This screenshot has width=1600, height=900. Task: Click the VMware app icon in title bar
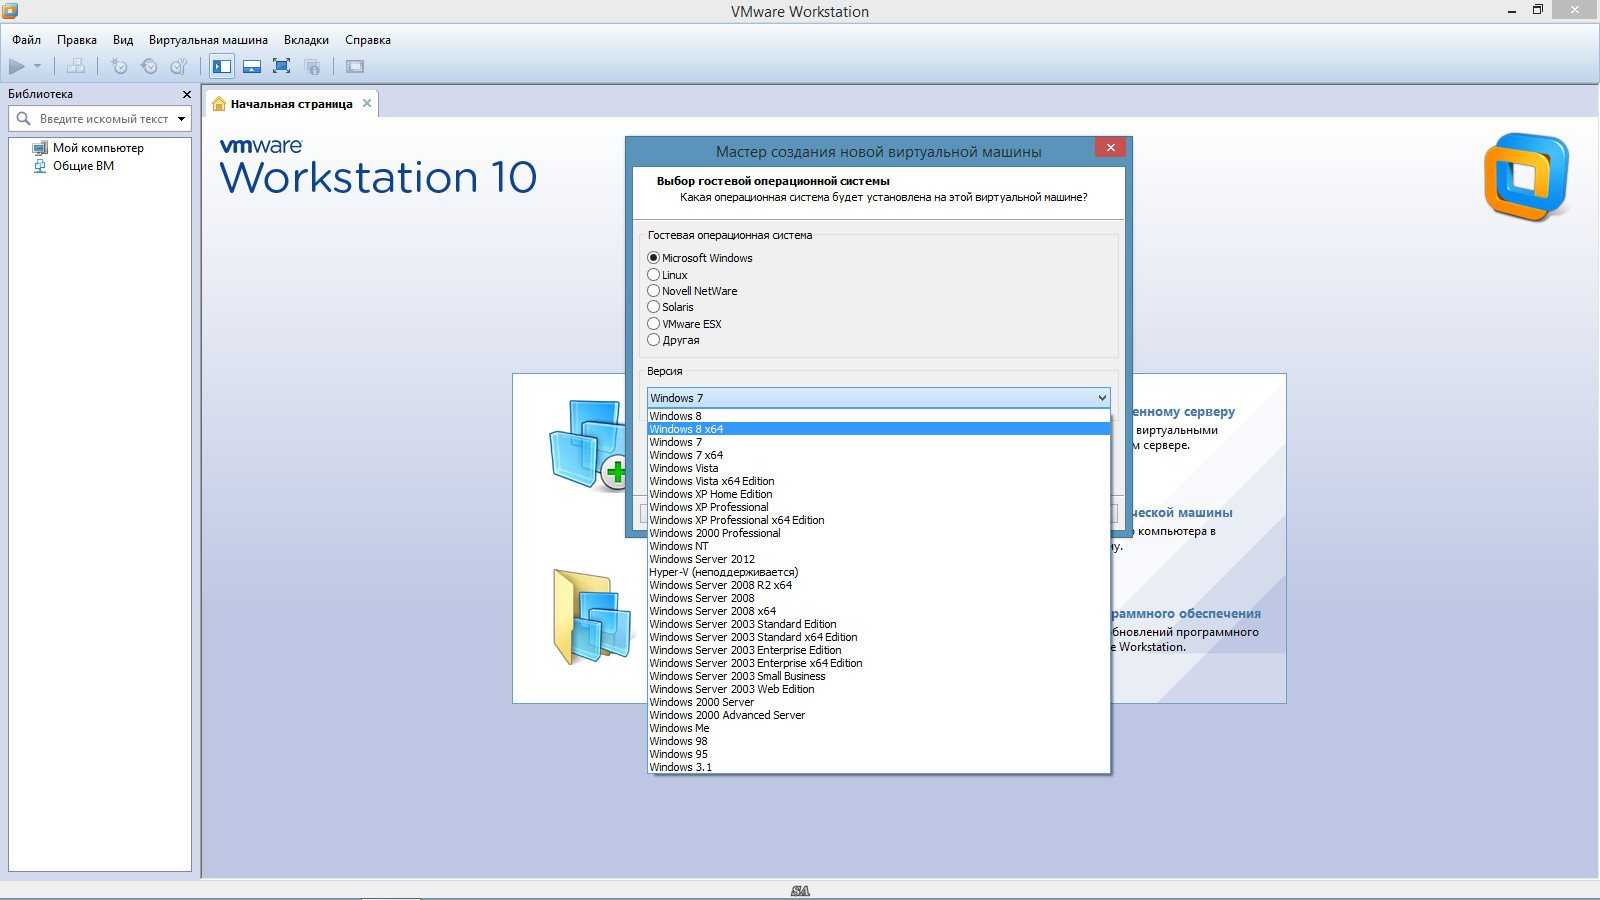point(10,11)
